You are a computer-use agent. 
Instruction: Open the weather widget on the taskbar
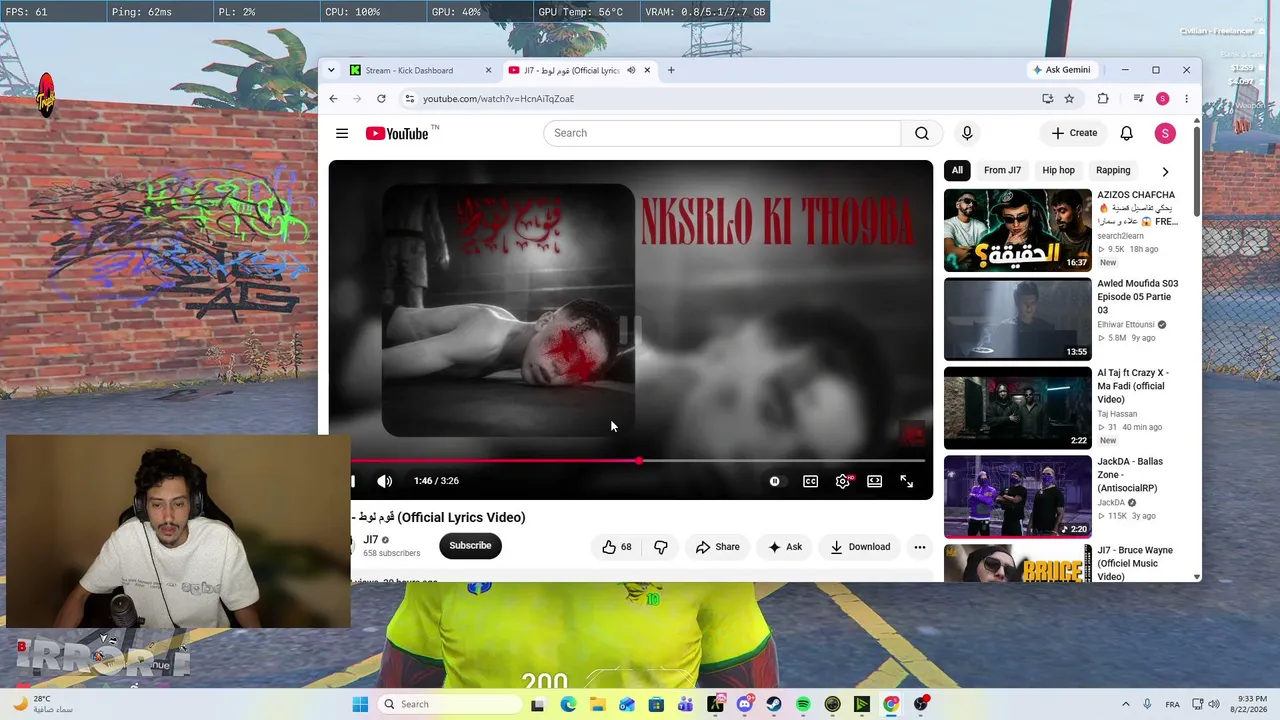tap(44, 704)
